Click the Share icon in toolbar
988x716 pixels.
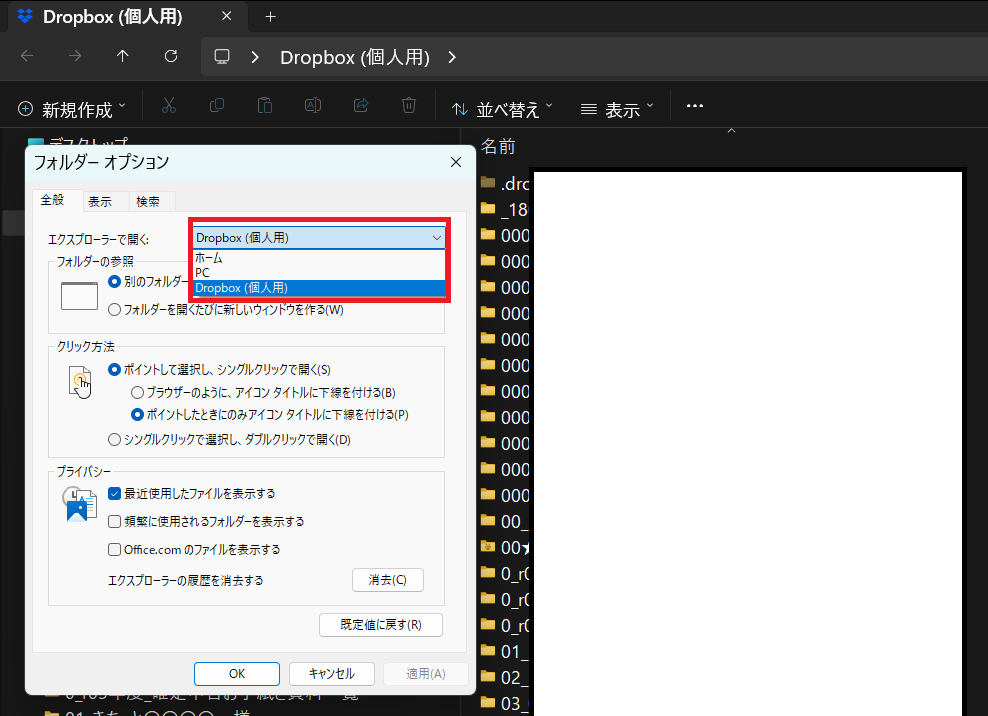[x=361, y=106]
